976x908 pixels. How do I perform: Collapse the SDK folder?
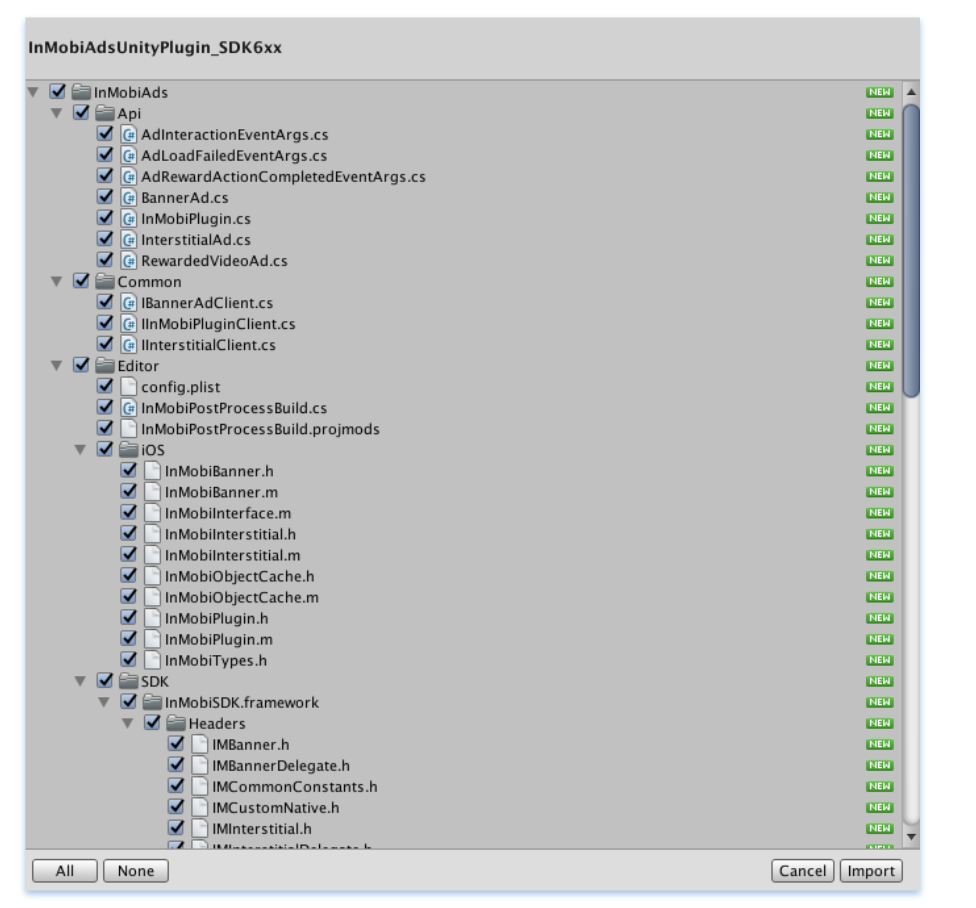(80, 681)
